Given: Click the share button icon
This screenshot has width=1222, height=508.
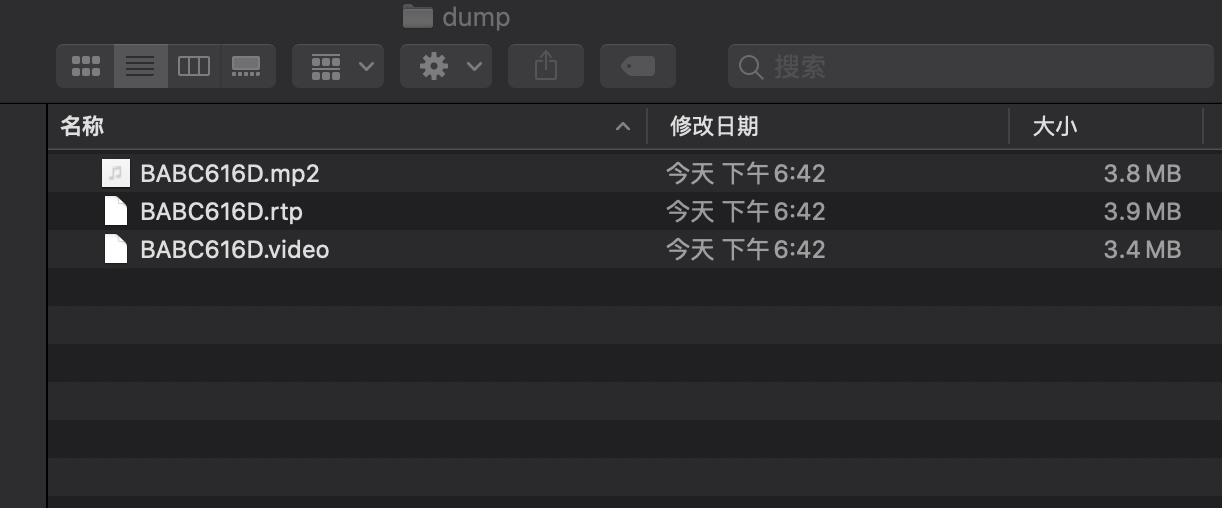Looking at the screenshot, I should (x=546, y=66).
